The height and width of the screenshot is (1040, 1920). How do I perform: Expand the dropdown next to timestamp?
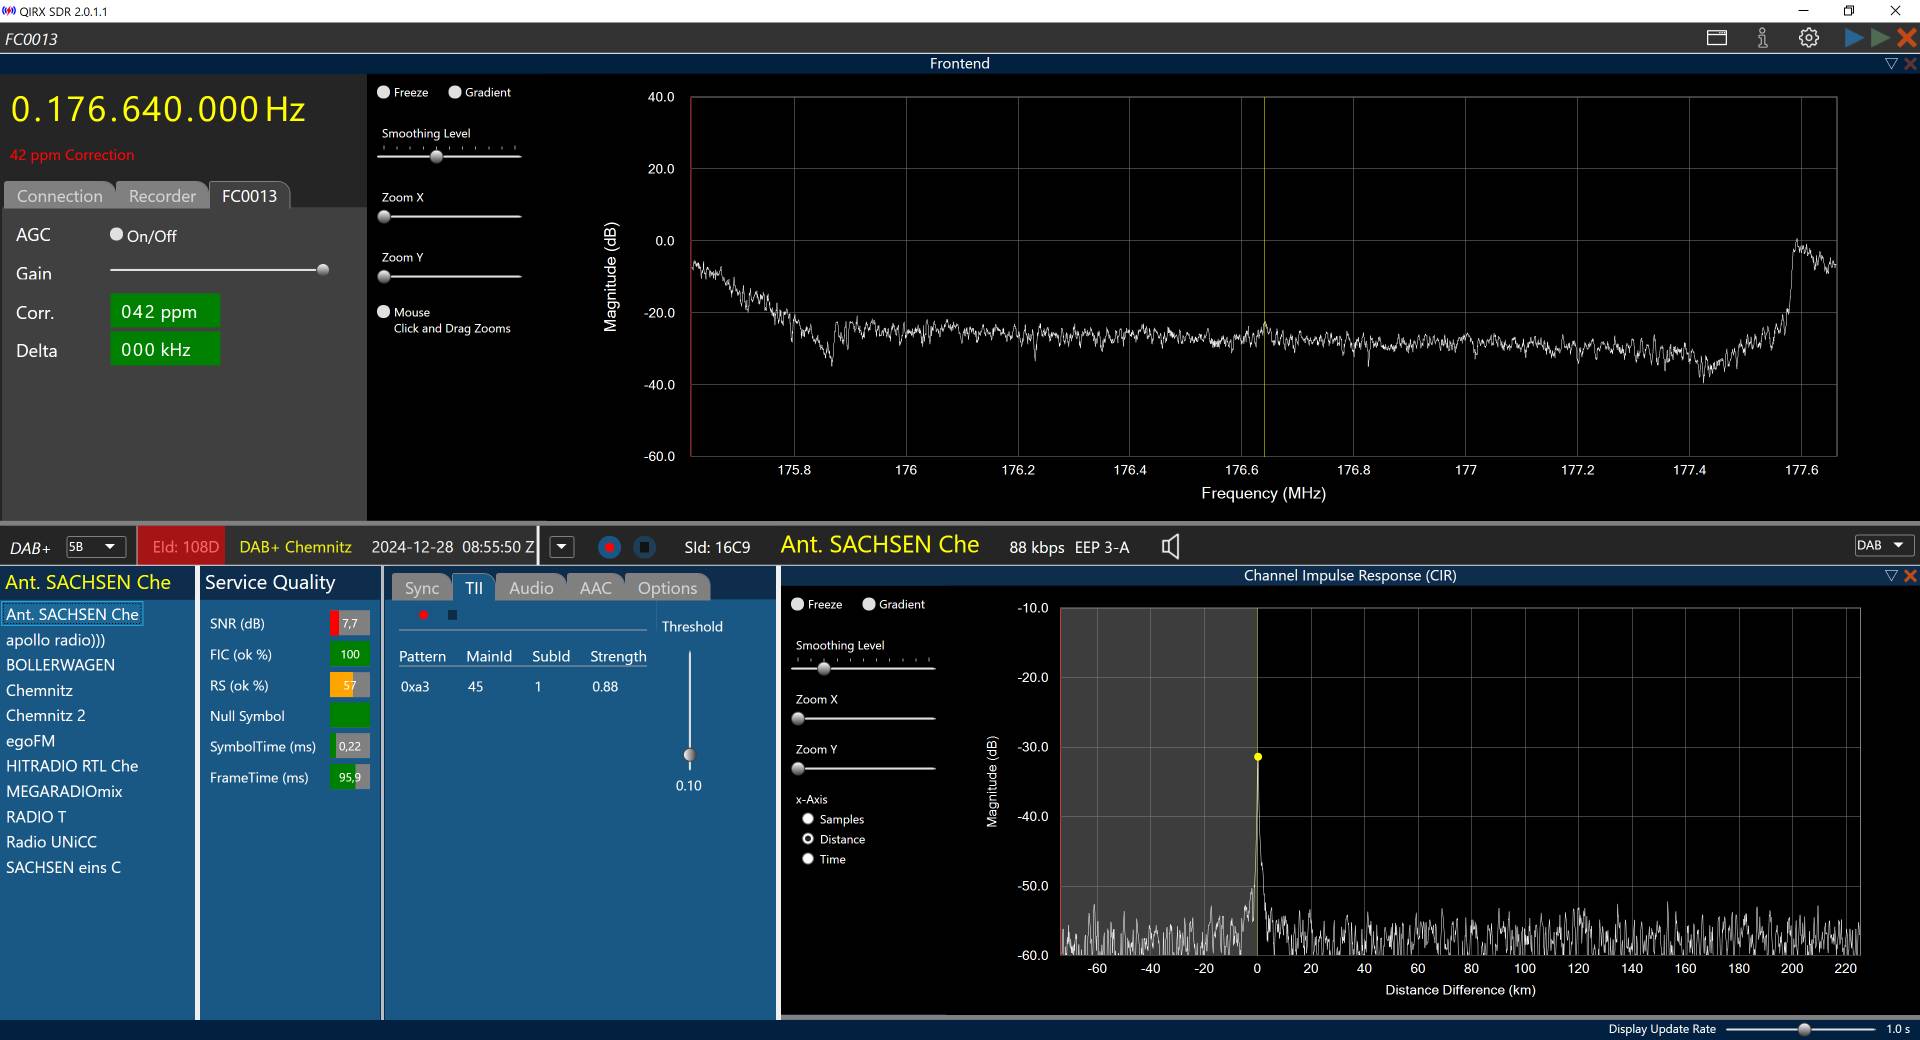click(x=562, y=547)
